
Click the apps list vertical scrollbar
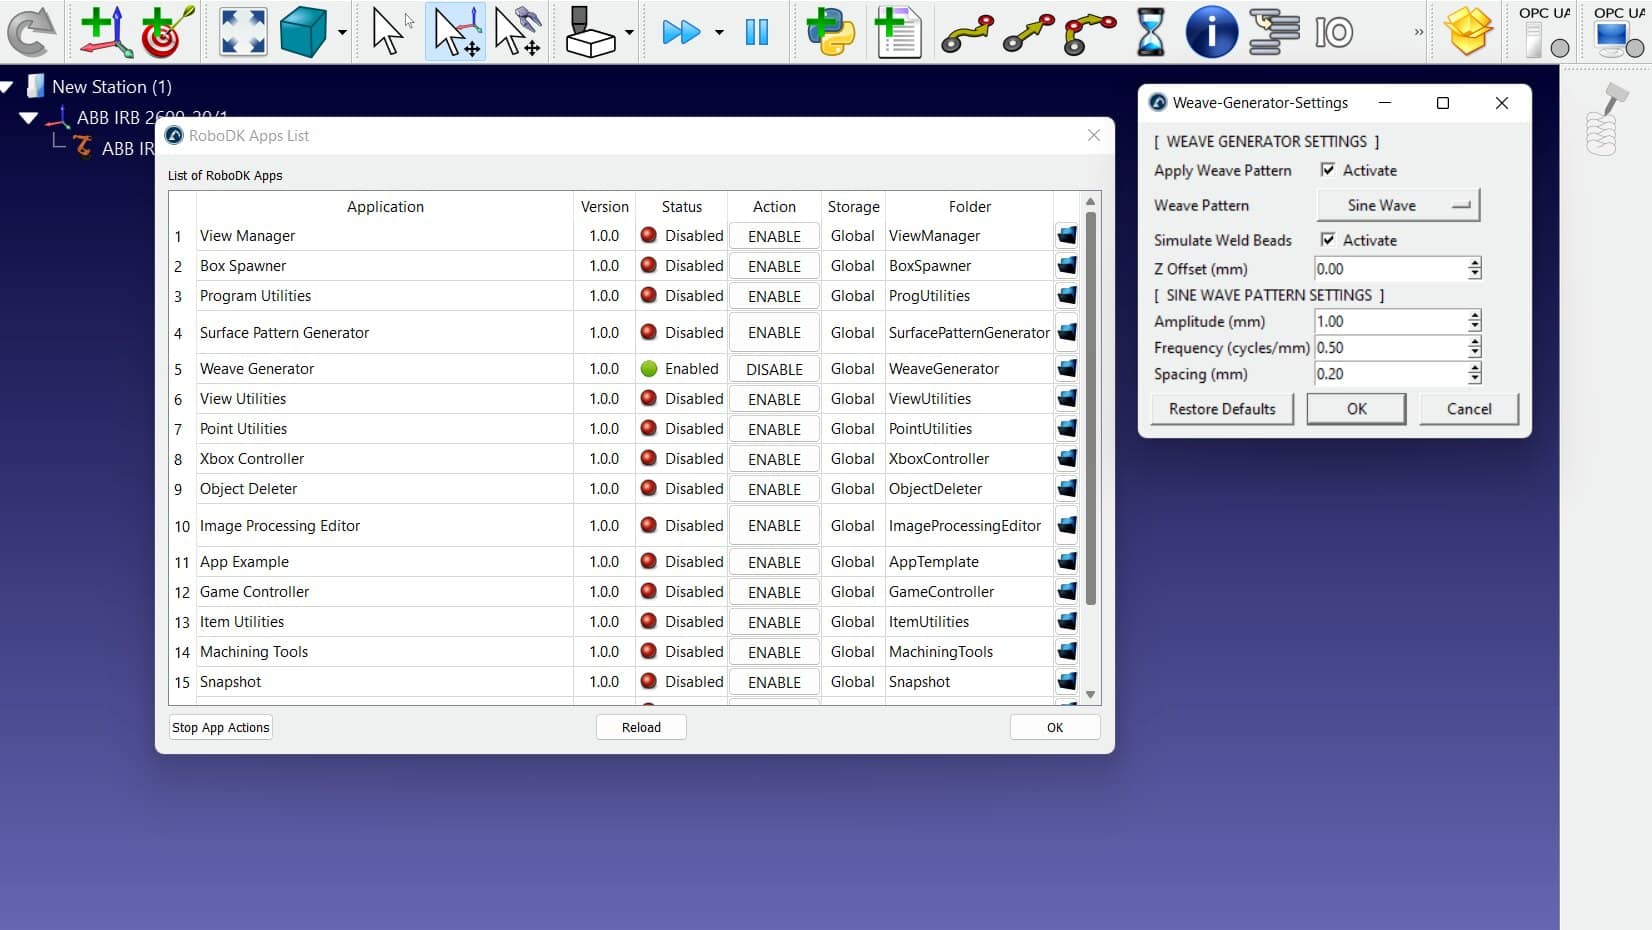[1090, 410]
